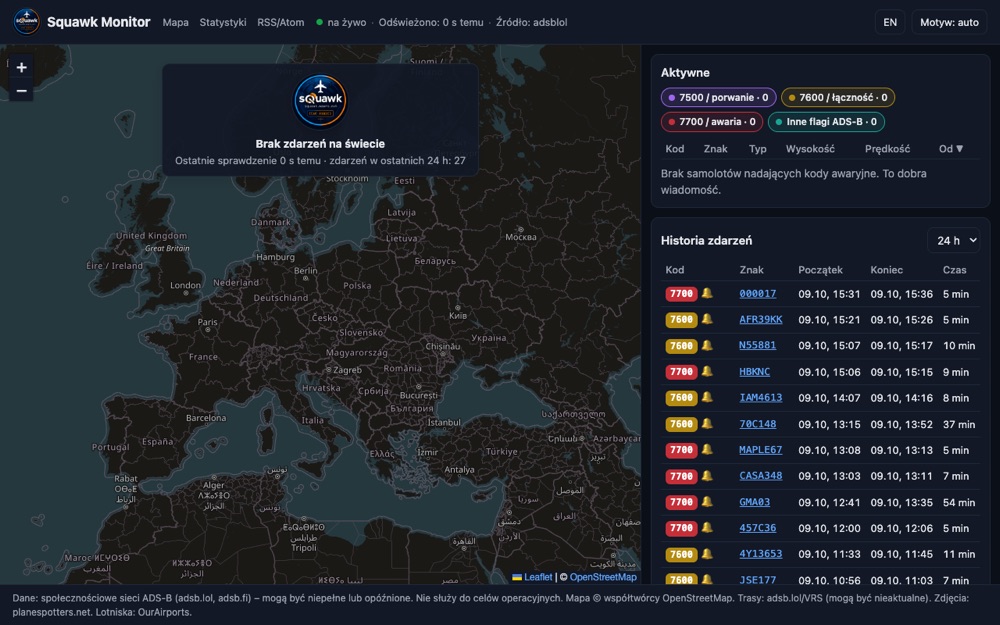
Task: Open the OpenStreetMap attribution link
Action: [603, 577]
